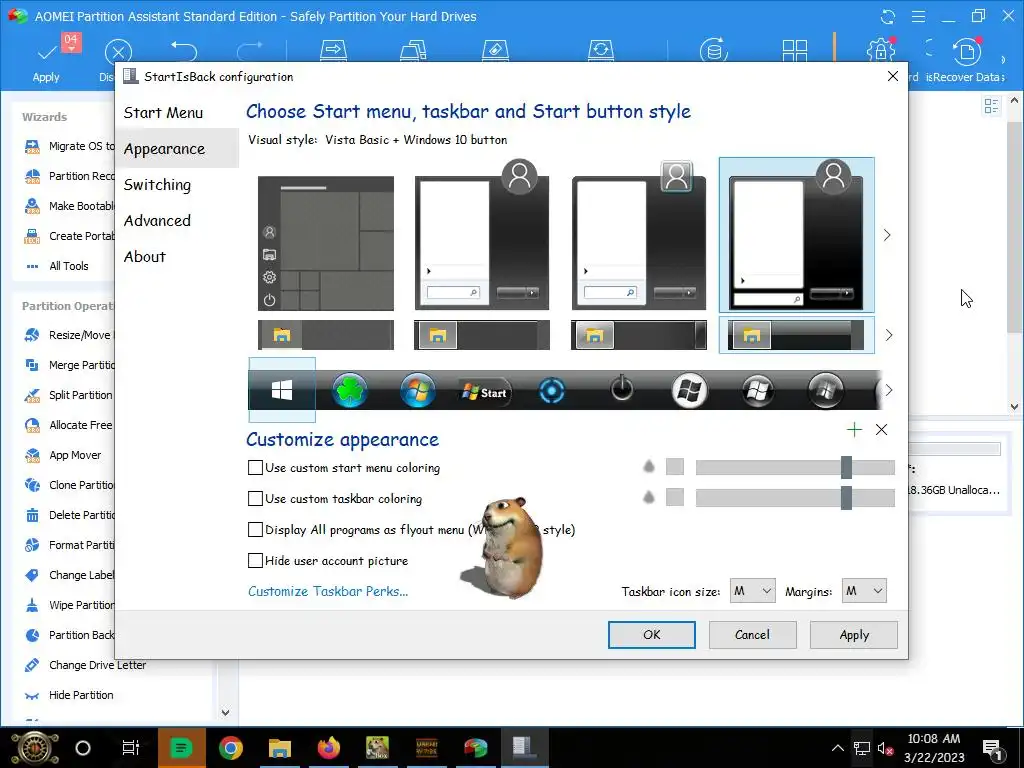Select the Windows 10 logo start button style
This screenshot has width=1024, height=768.
(x=281, y=391)
